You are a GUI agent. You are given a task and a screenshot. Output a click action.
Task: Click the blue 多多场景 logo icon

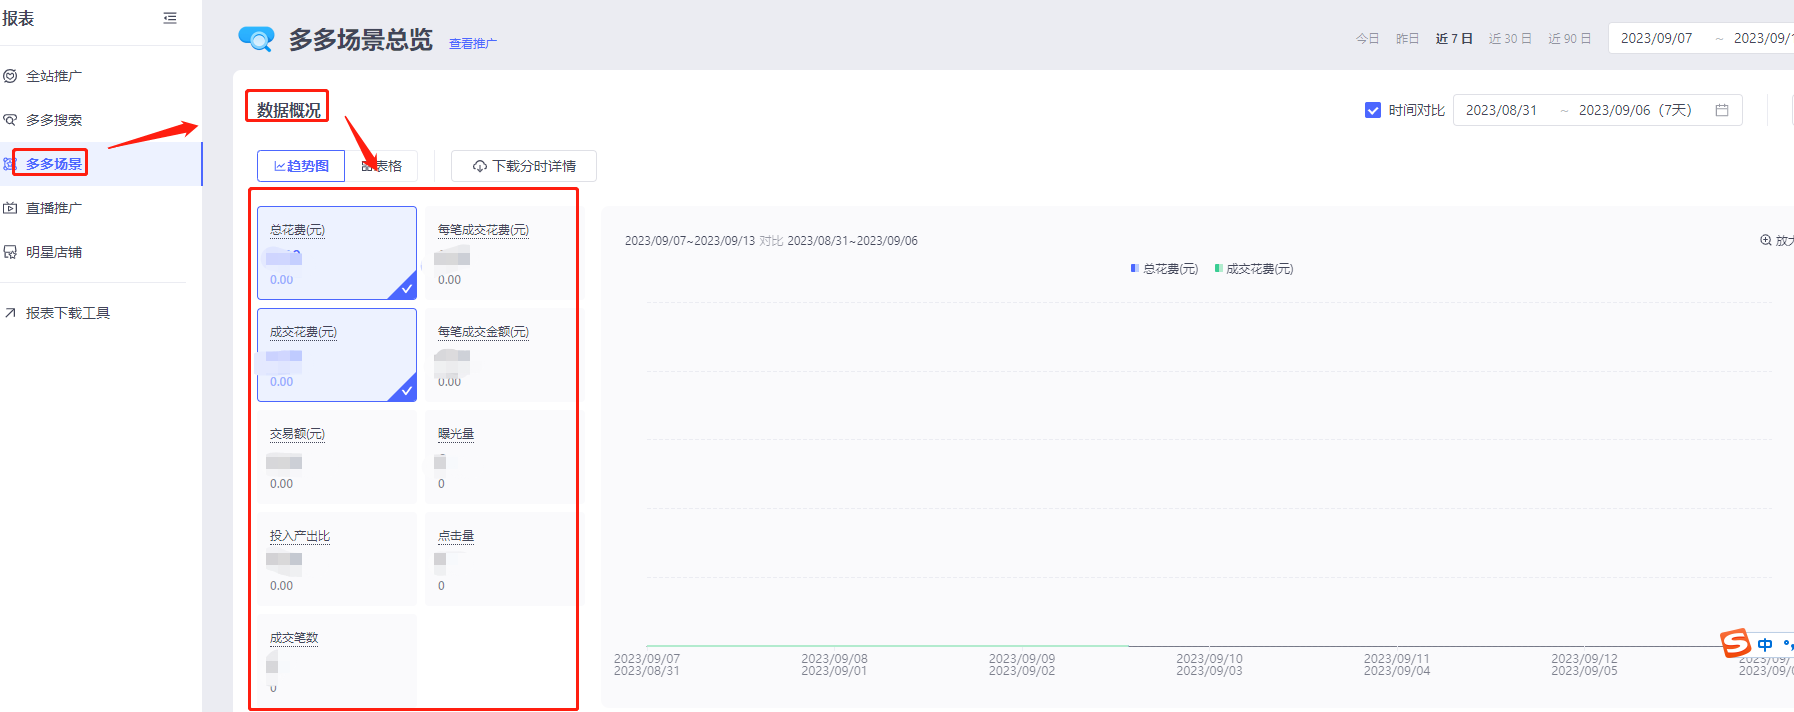click(x=256, y=39)
